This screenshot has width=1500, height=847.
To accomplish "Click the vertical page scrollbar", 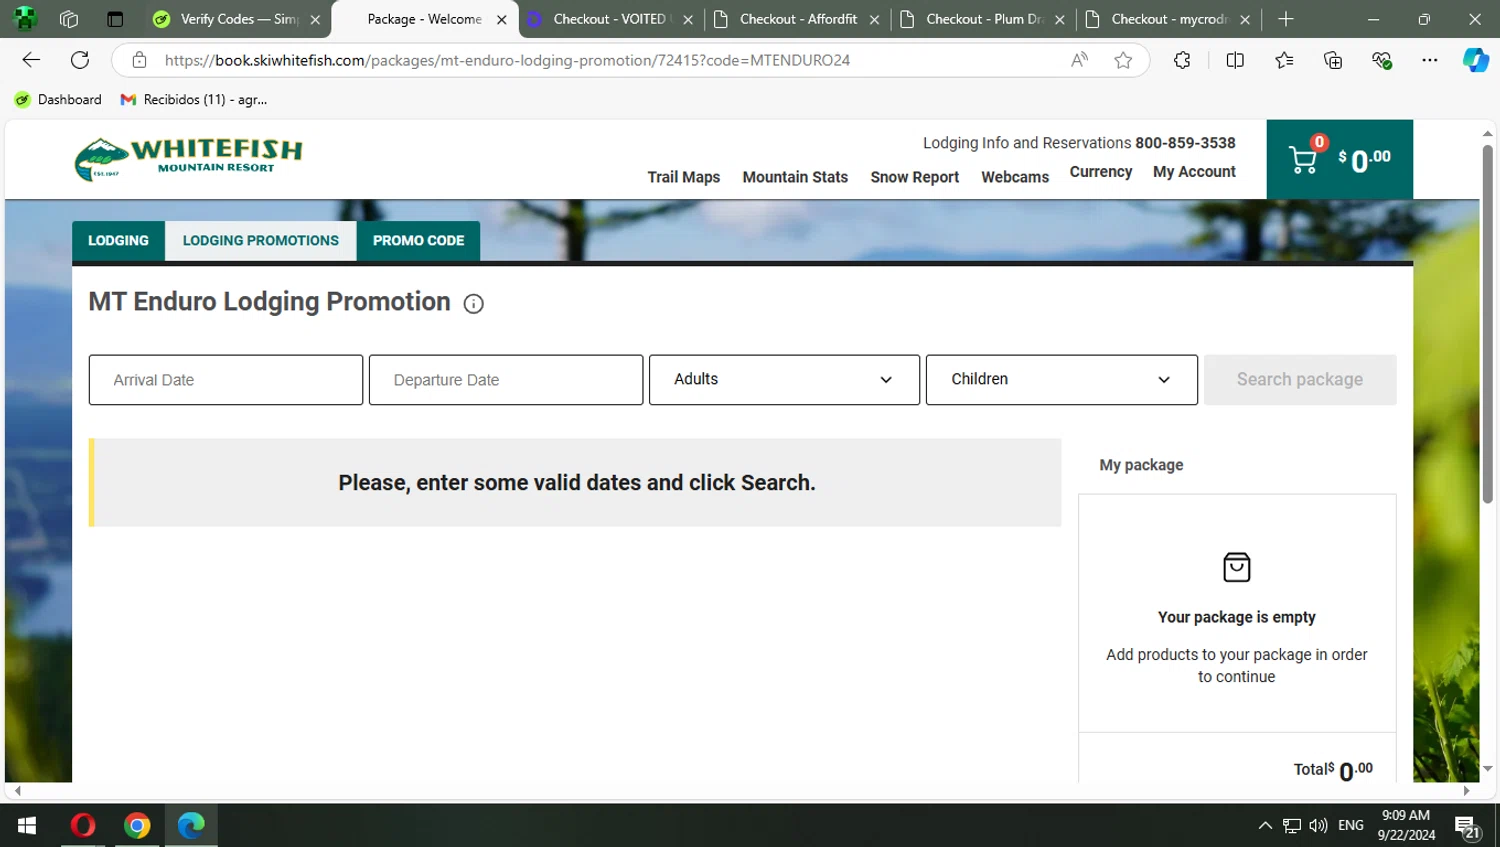I will click(1487, 324).
